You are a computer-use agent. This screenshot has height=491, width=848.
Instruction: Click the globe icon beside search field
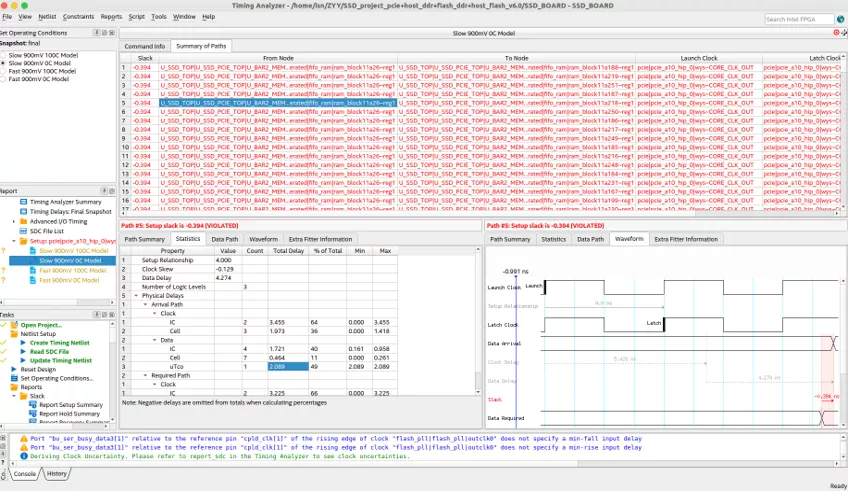pyautogui.click(x=840, y=18)
